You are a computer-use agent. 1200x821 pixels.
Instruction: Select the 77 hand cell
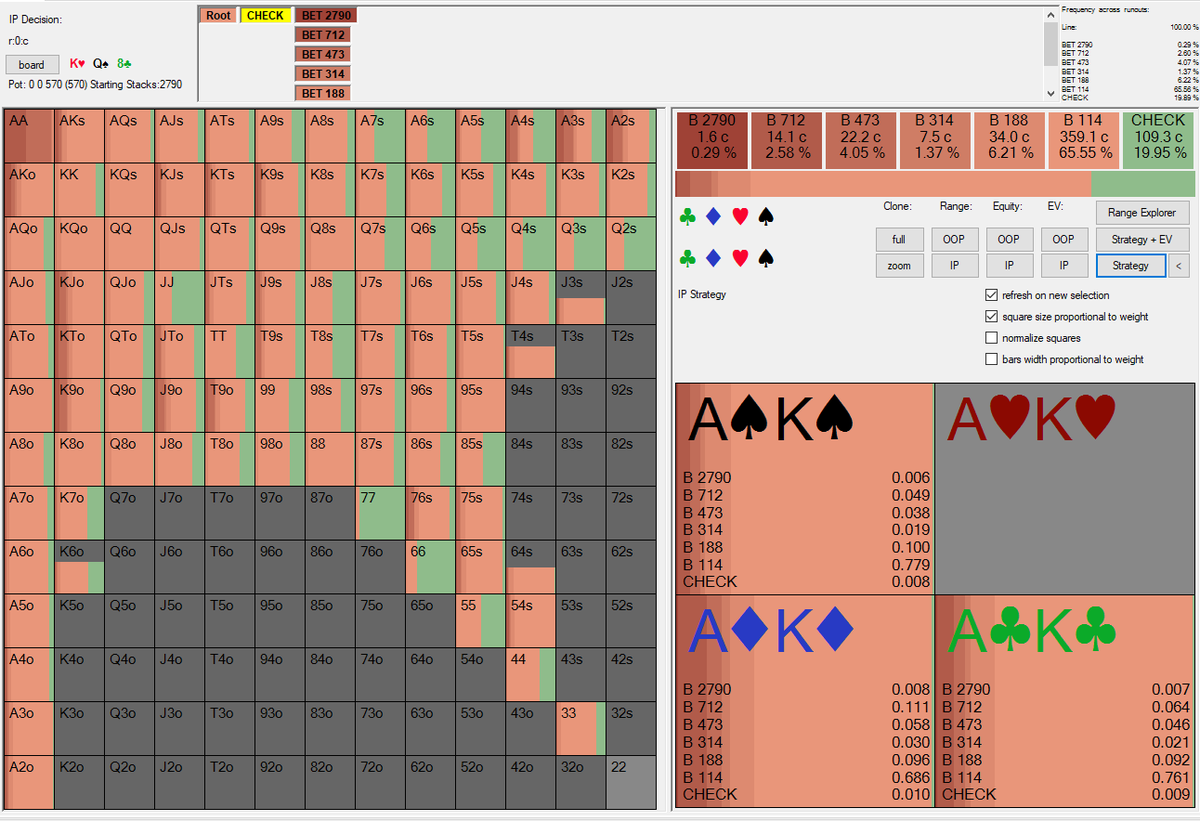point(380,513)
